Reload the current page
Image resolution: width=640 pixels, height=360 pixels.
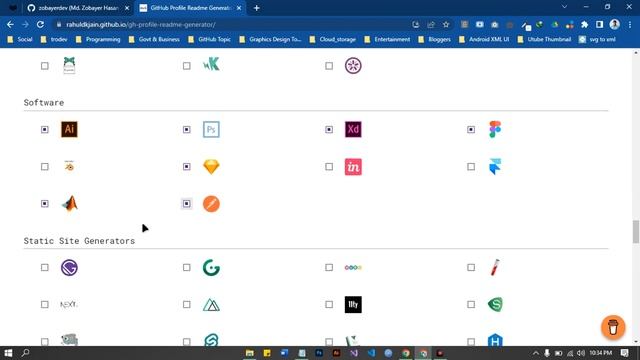(40, 24)
